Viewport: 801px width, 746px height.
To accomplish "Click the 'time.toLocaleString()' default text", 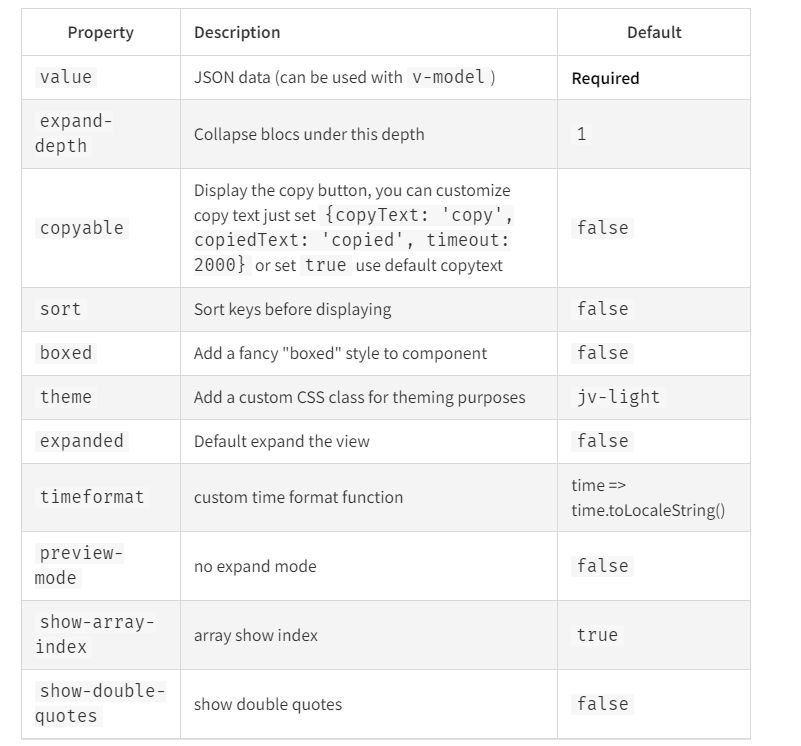I will [x=648, y=510].
